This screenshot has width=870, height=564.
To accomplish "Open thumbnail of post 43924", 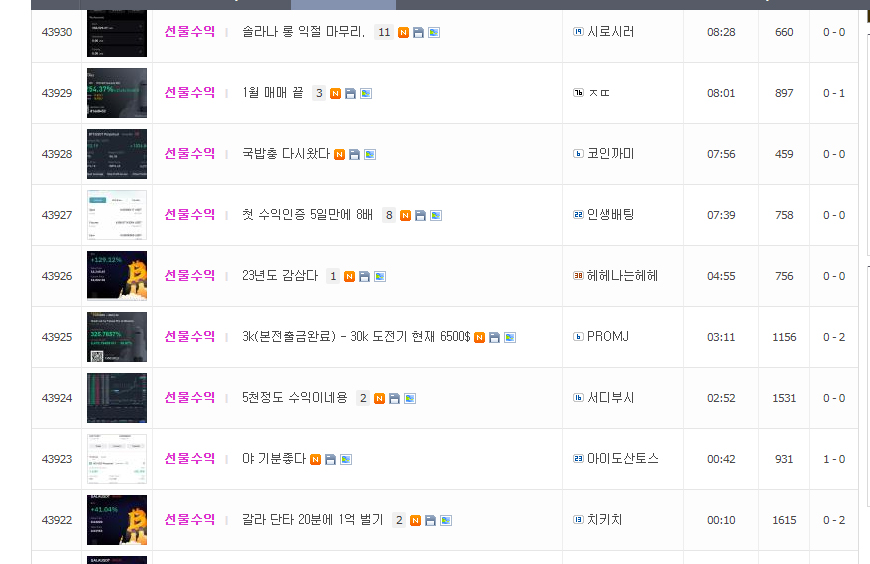I will (x=117, y=398).
